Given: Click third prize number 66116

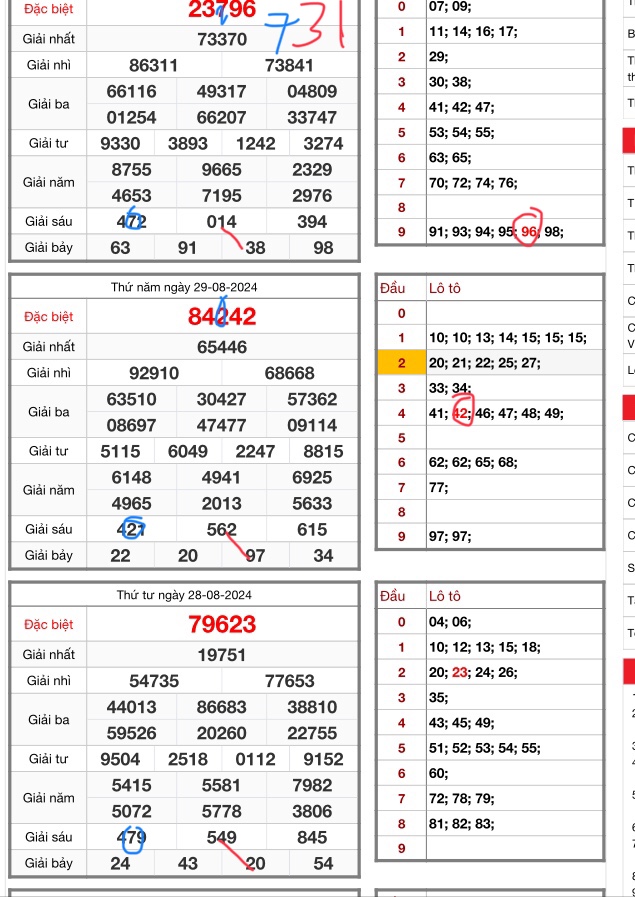Looking at the screenshot, I should [x=132, y=92].
